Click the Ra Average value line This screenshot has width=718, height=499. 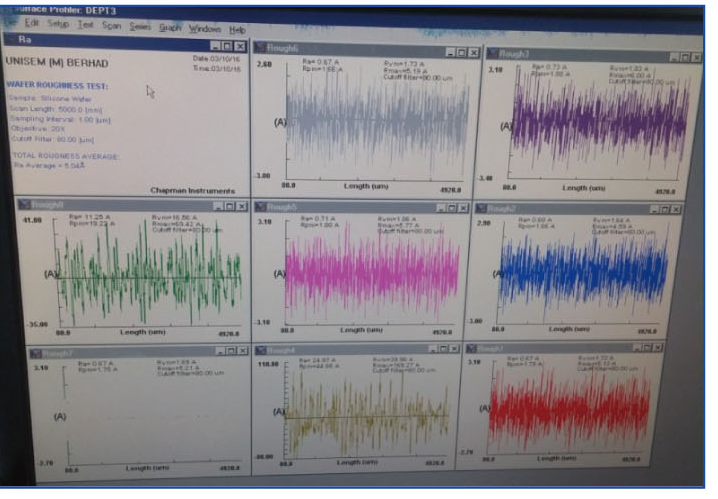click(49, 165)
